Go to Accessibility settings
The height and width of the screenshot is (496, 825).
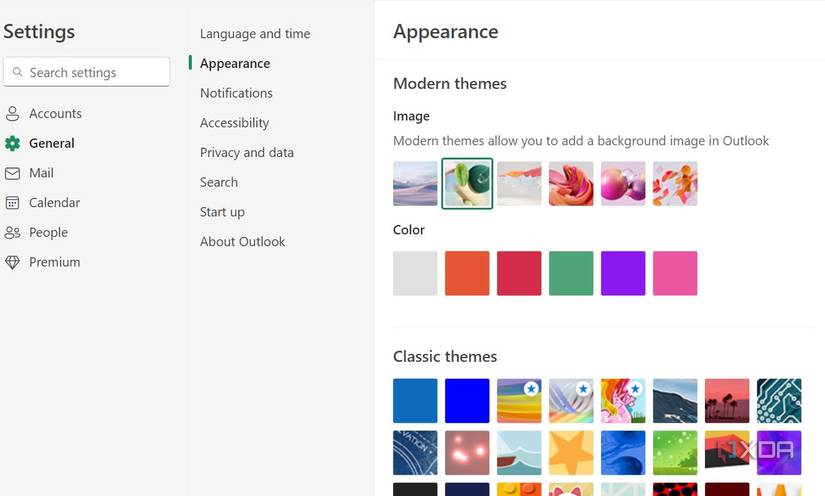[x=234, y=123]
